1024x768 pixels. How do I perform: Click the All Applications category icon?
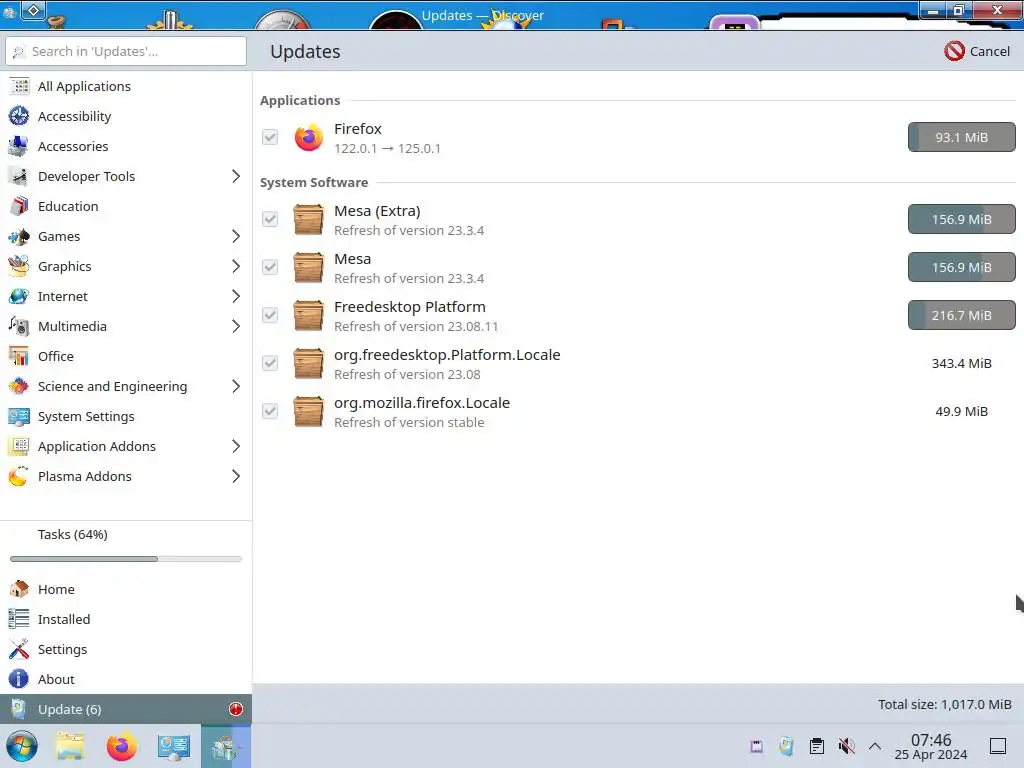[19, 86]
